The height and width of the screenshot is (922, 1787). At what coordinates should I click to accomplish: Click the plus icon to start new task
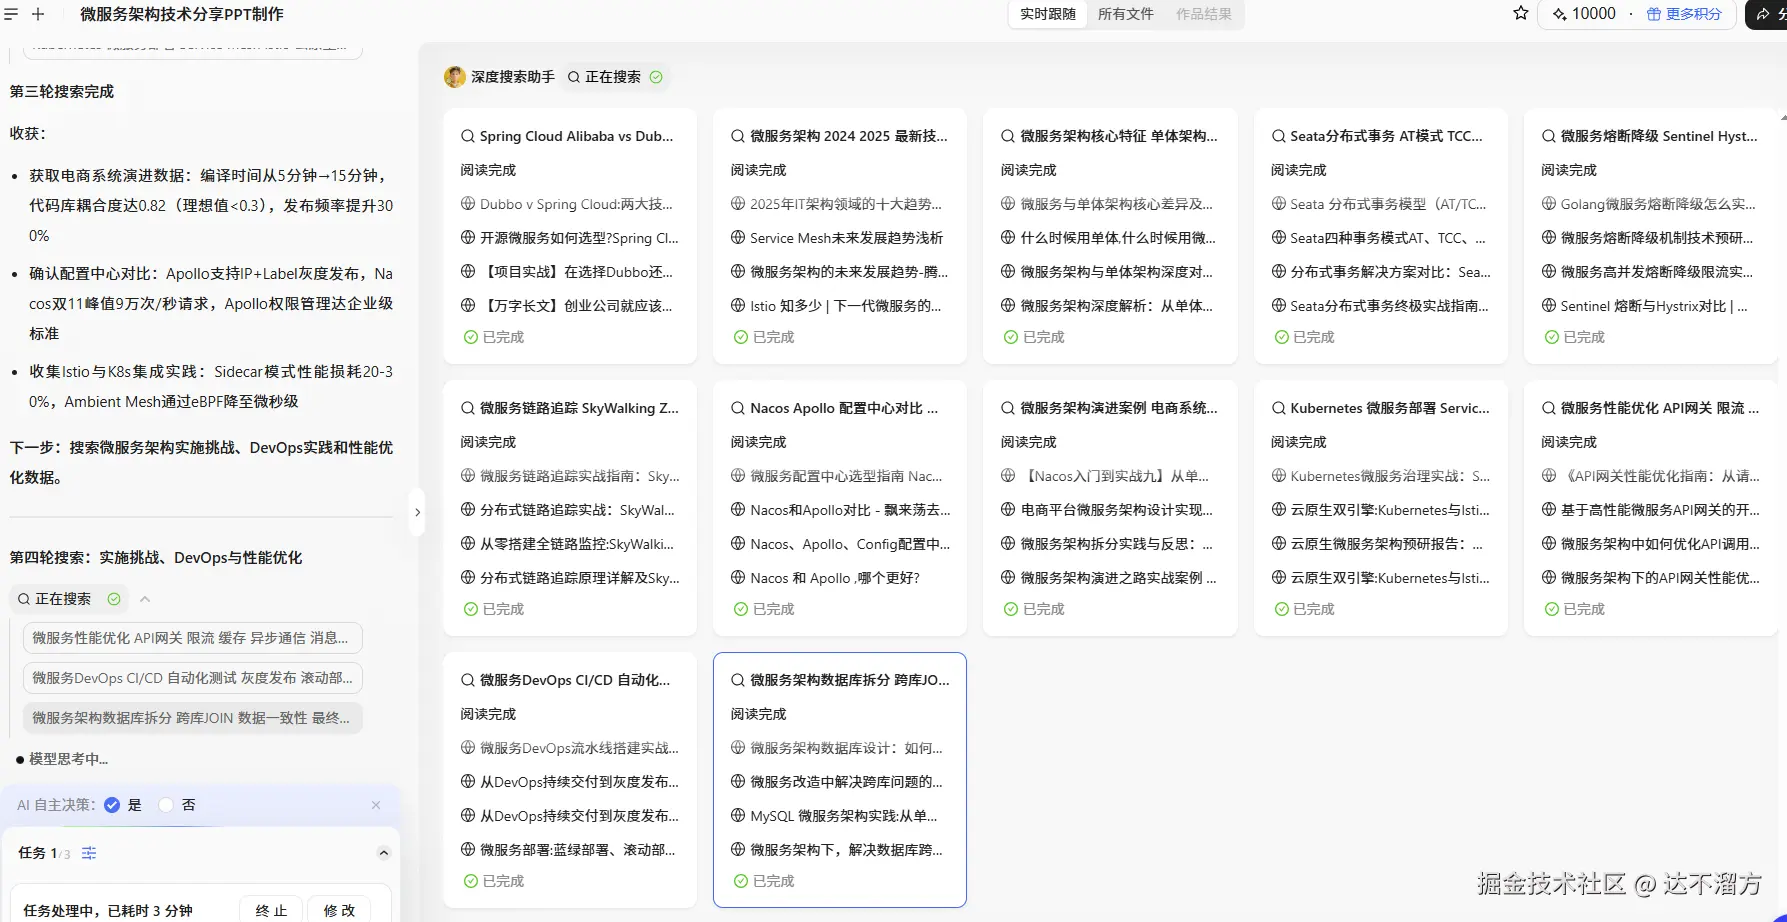point(38,14)
